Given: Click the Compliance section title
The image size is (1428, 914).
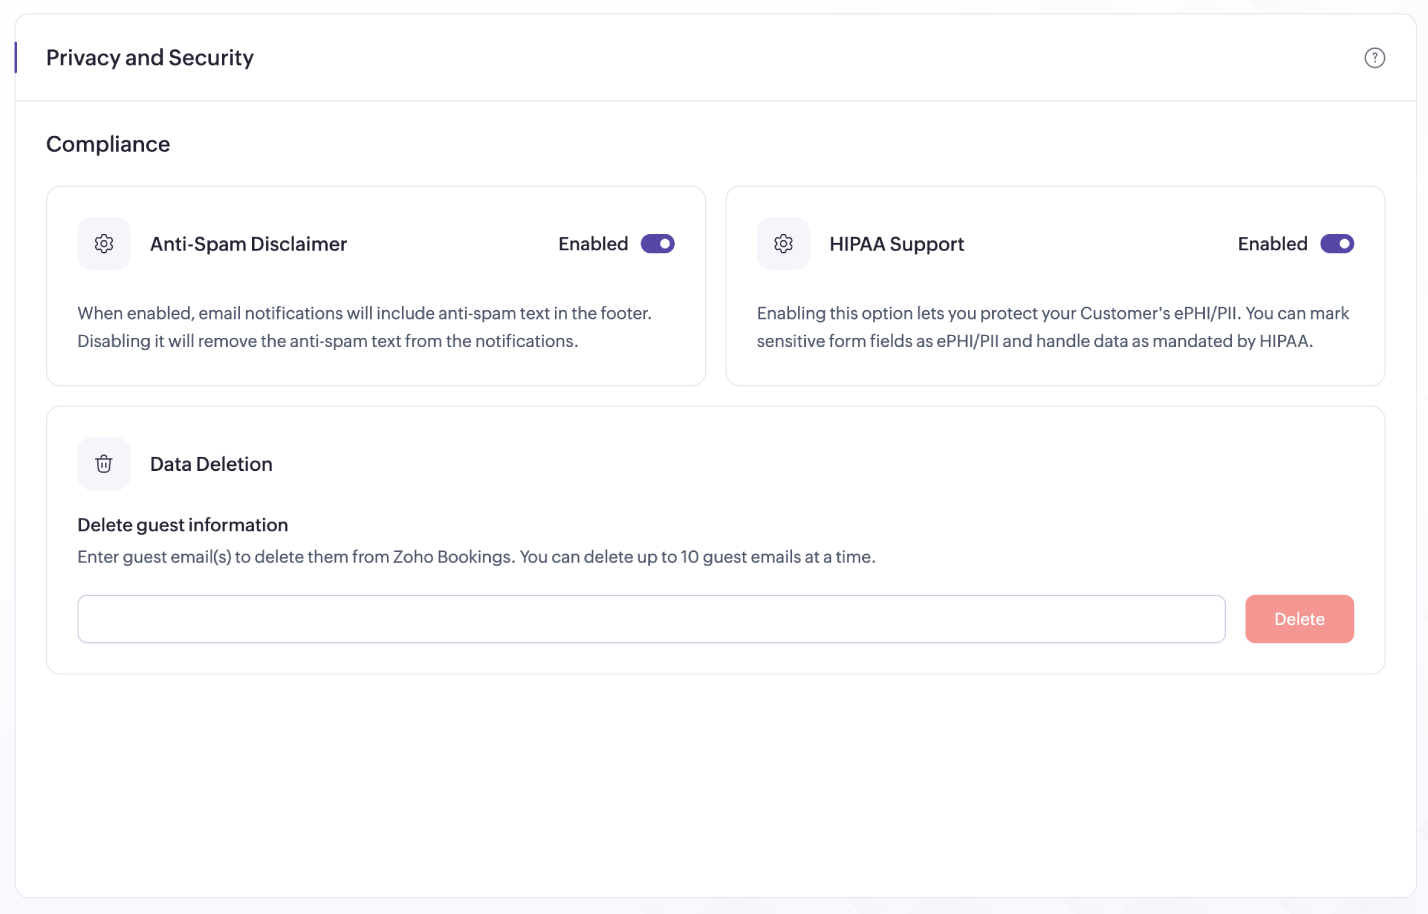Looking at the screenshot, I should (x=108, y=144).
